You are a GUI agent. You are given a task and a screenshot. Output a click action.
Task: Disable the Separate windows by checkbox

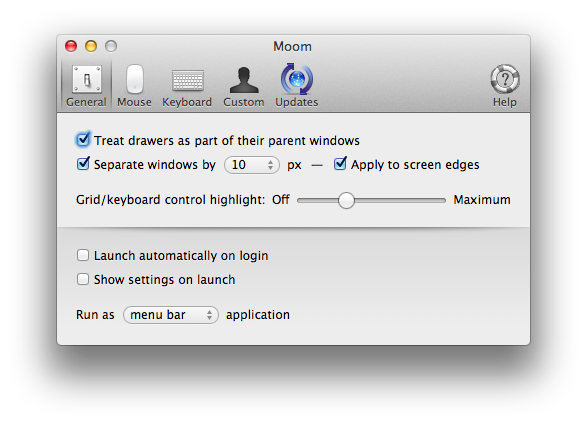[83, 164]
